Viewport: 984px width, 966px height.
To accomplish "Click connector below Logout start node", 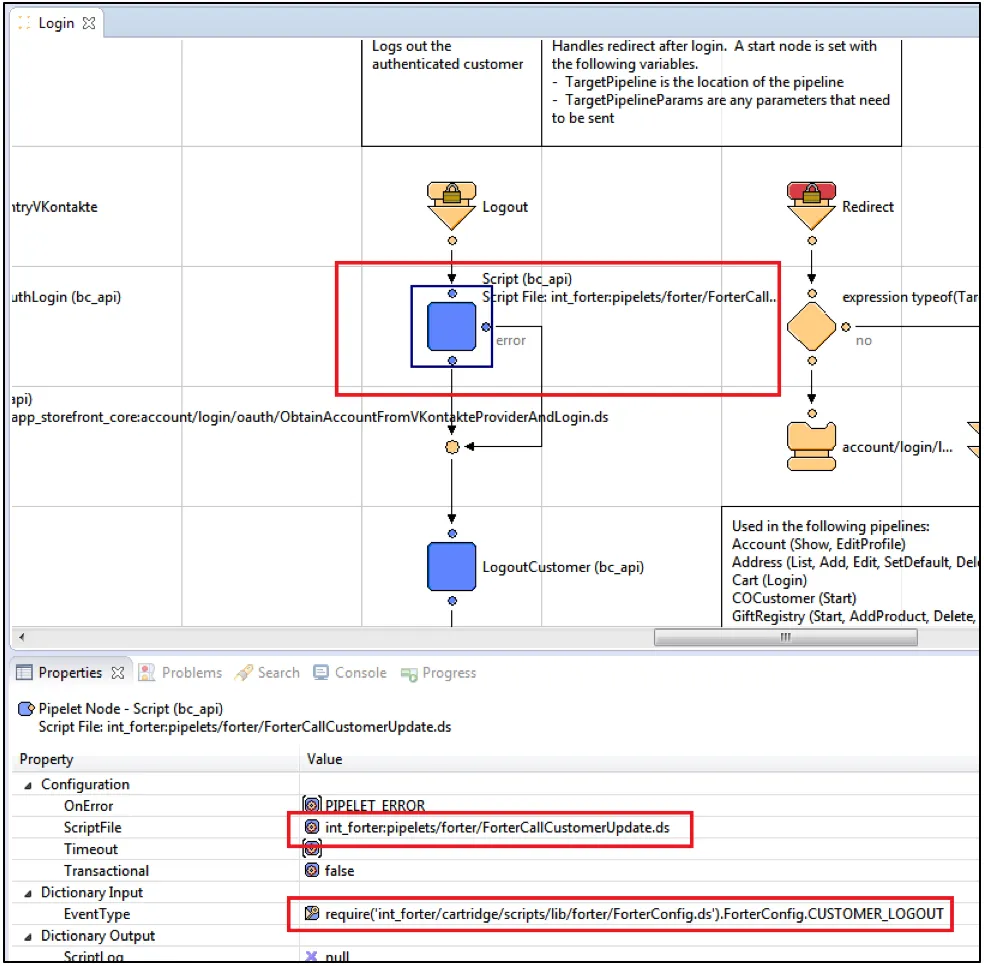I will 452,241.
